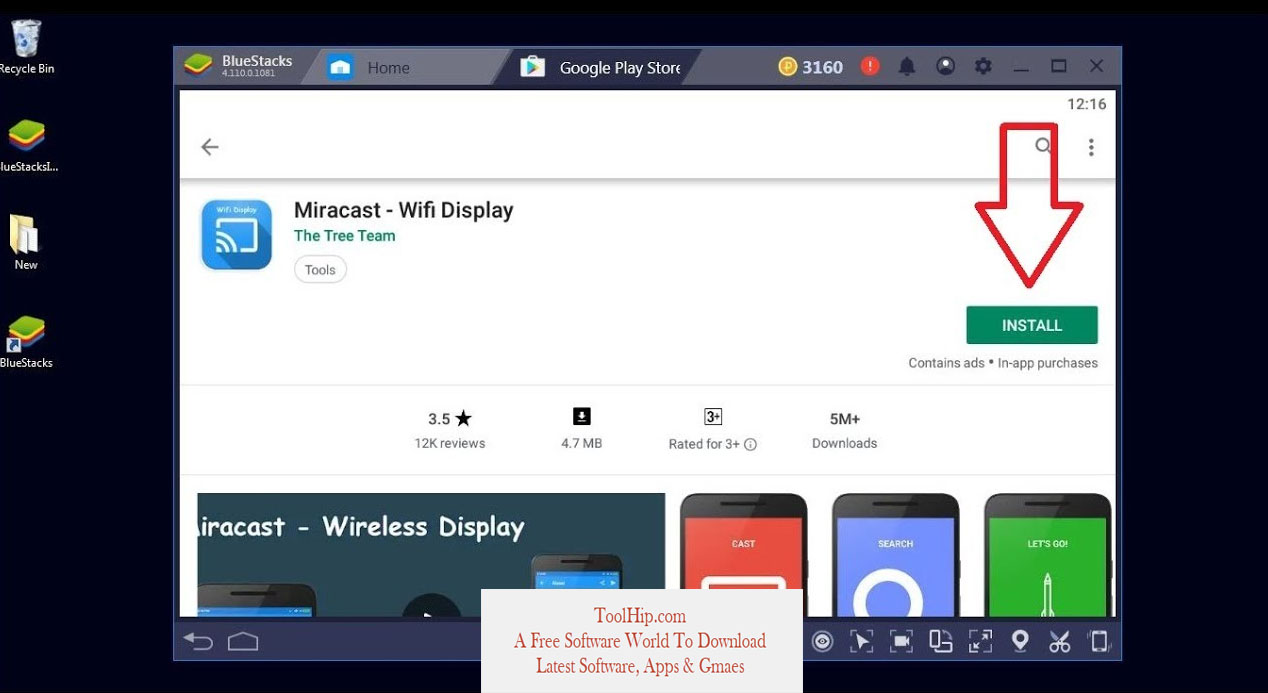Open the 3160 coins balance
Screen dimensions: 1268x693
tap(811, 67)
